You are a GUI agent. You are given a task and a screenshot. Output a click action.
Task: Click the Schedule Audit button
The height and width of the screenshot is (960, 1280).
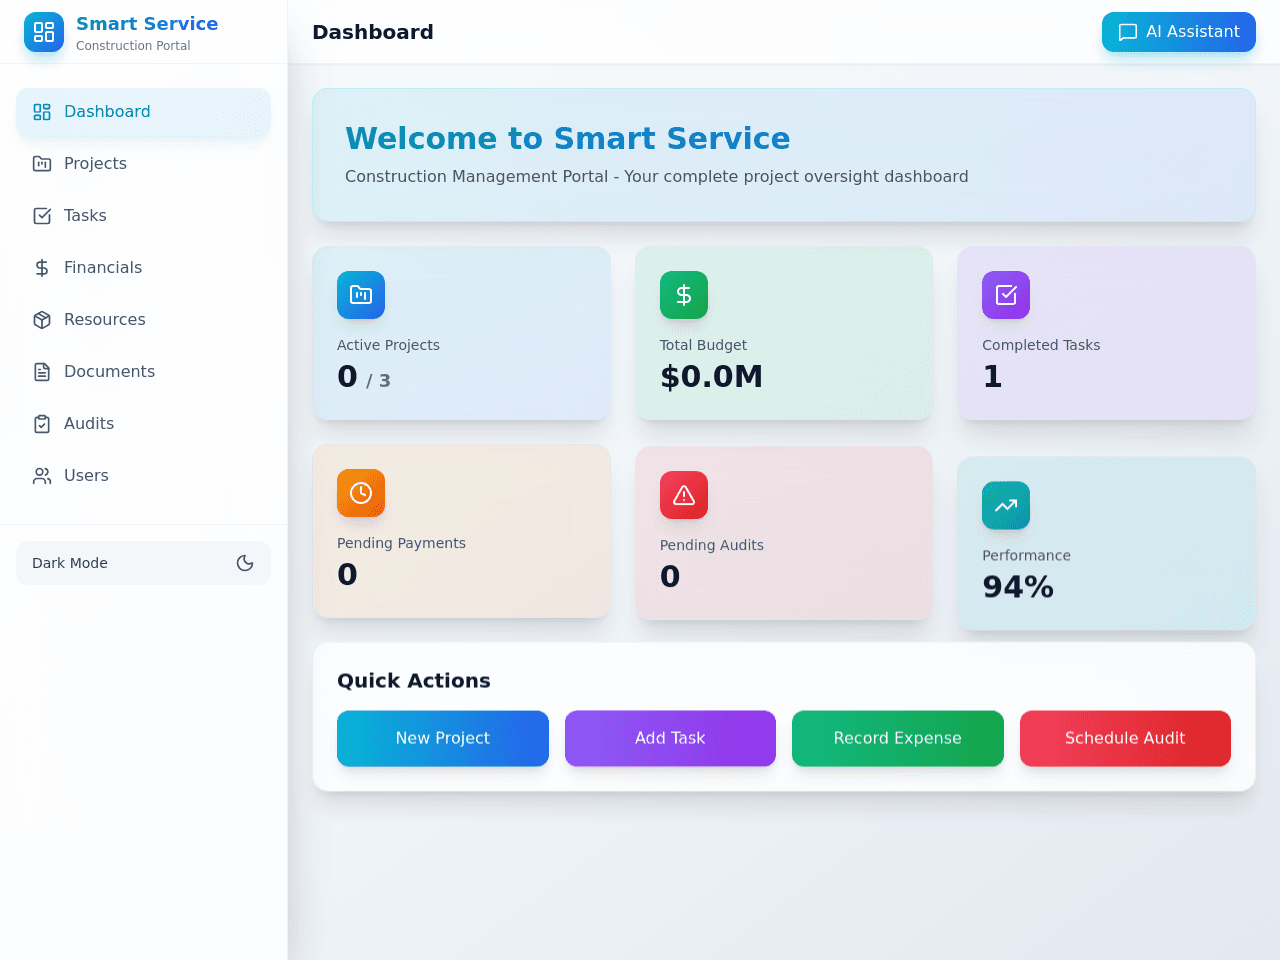[1125, 739]
